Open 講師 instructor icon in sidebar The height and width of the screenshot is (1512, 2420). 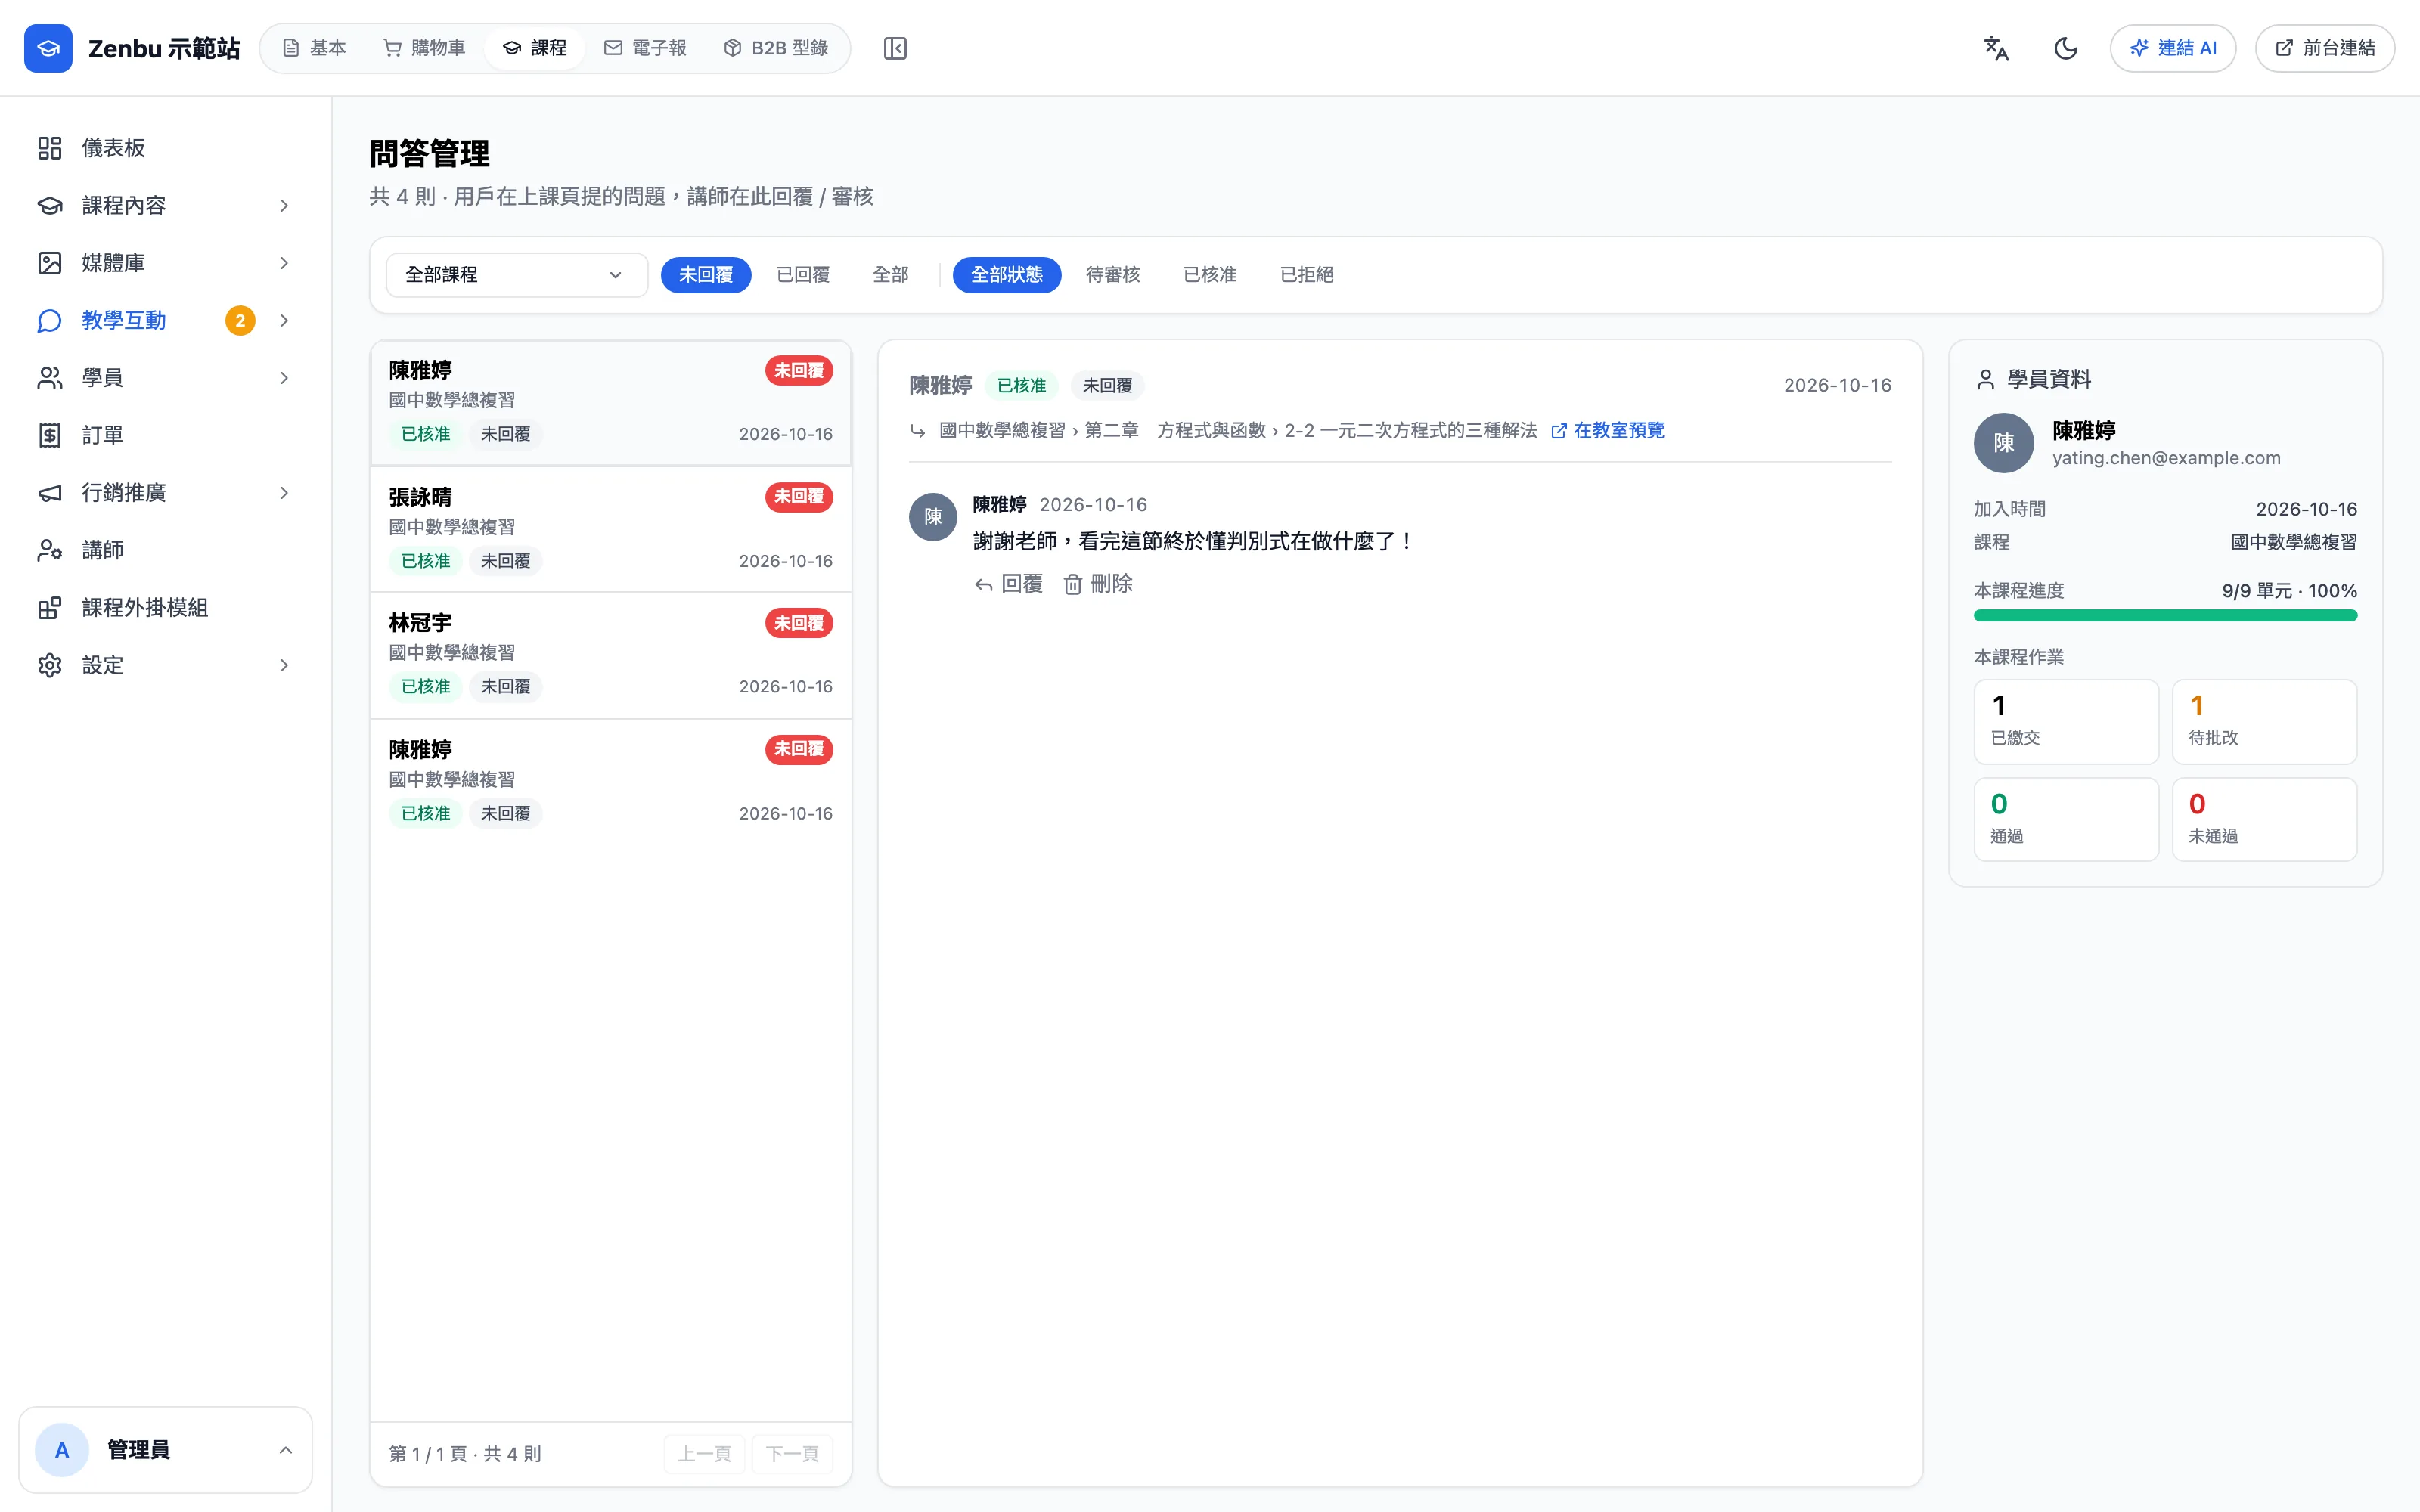pyautogui.click(x=50, y=550)
